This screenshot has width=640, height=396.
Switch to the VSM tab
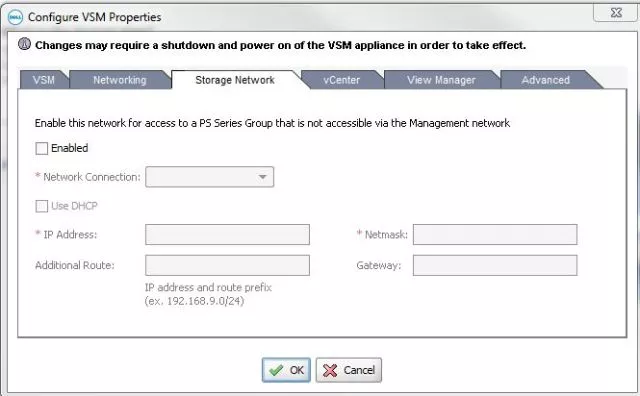[44, 80]
